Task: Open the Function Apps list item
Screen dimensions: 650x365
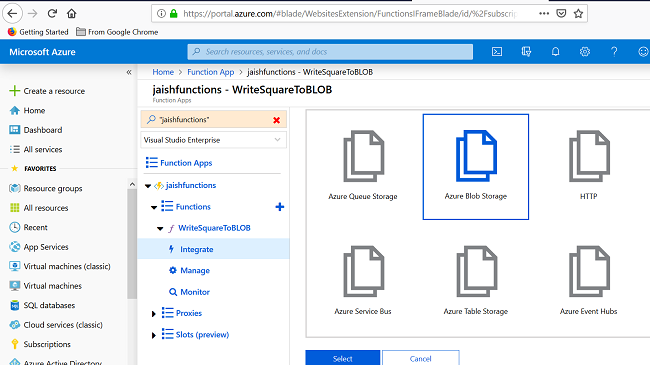Action: (x=186, y=163)
